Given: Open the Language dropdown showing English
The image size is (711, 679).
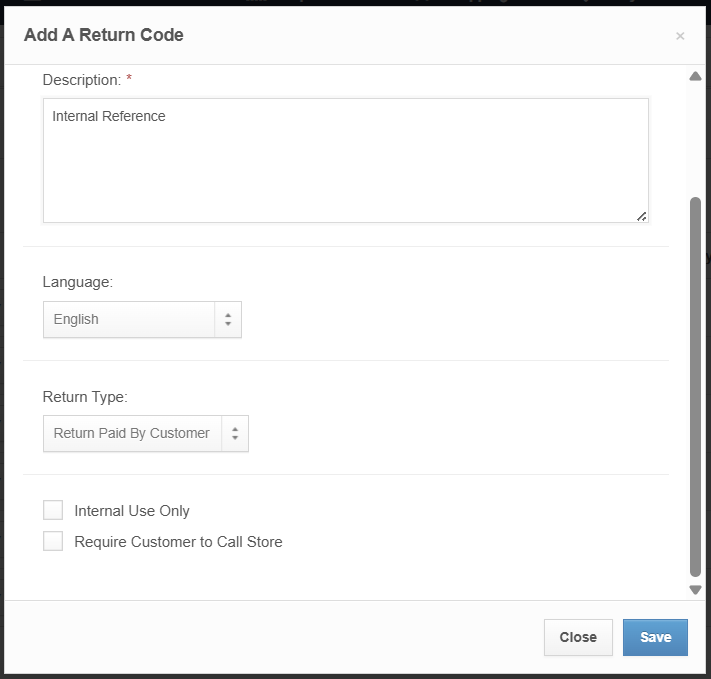Looking at the screenshot, I should pos(128,320).
